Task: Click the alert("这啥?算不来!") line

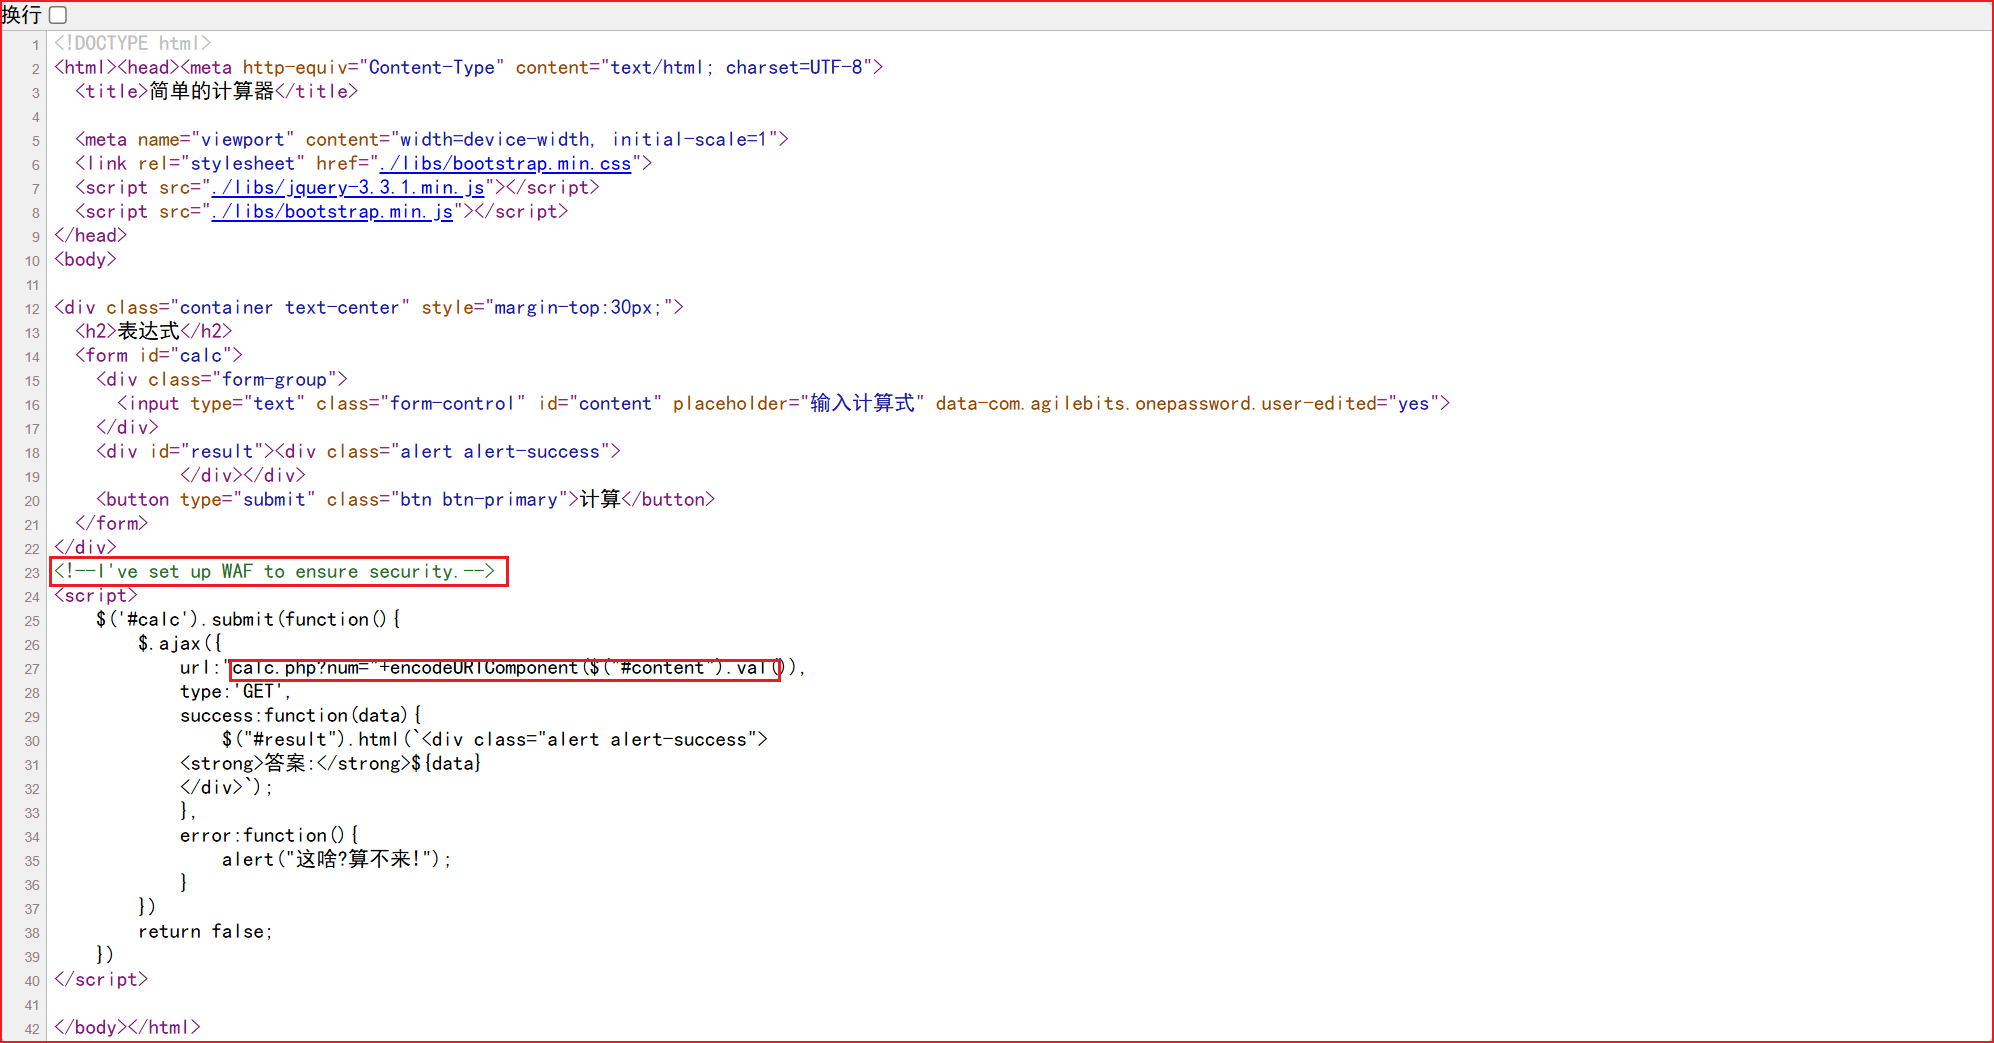Action: [x=337, y=859]
